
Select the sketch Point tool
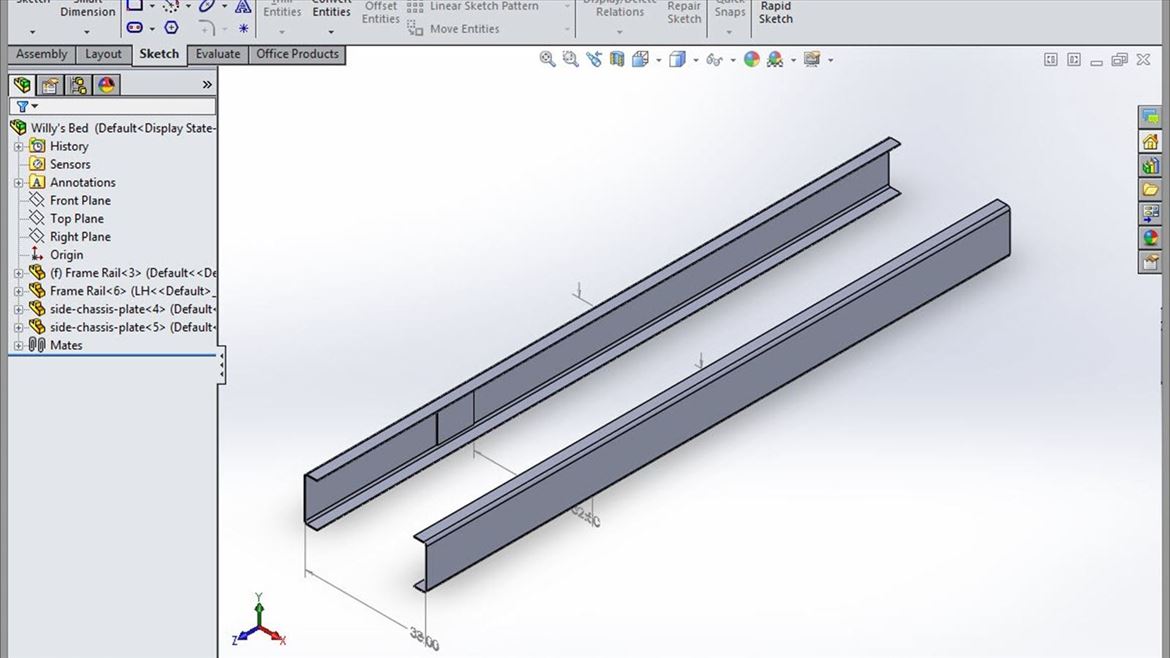[x=243, y=28]
